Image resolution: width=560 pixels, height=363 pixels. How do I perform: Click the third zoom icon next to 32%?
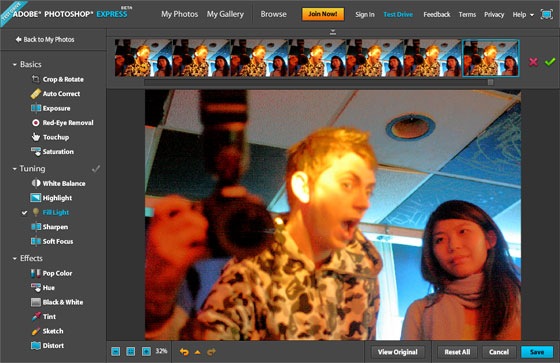tap(146, 352)
